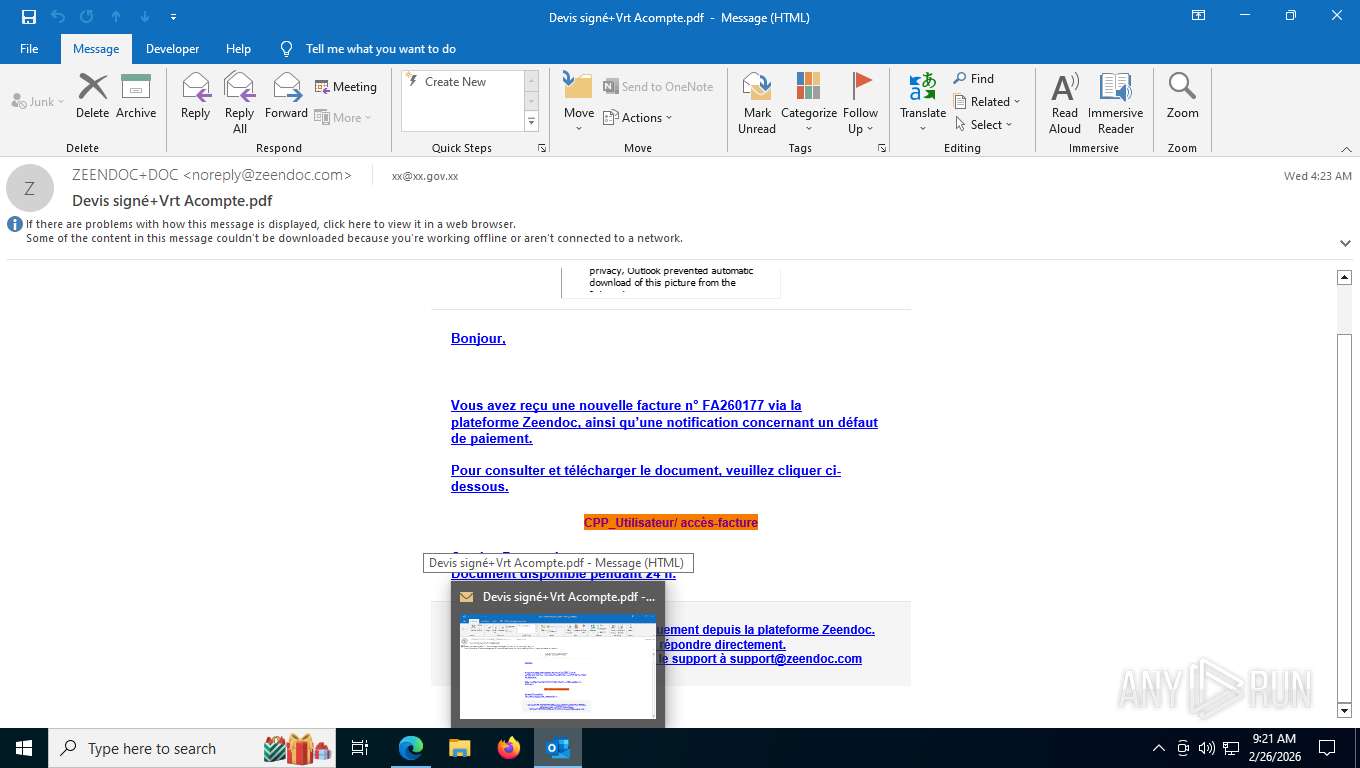Open Immersive Reader
The width and height of the screenshot is (1360, 768).
click(x=1115, y=103)
